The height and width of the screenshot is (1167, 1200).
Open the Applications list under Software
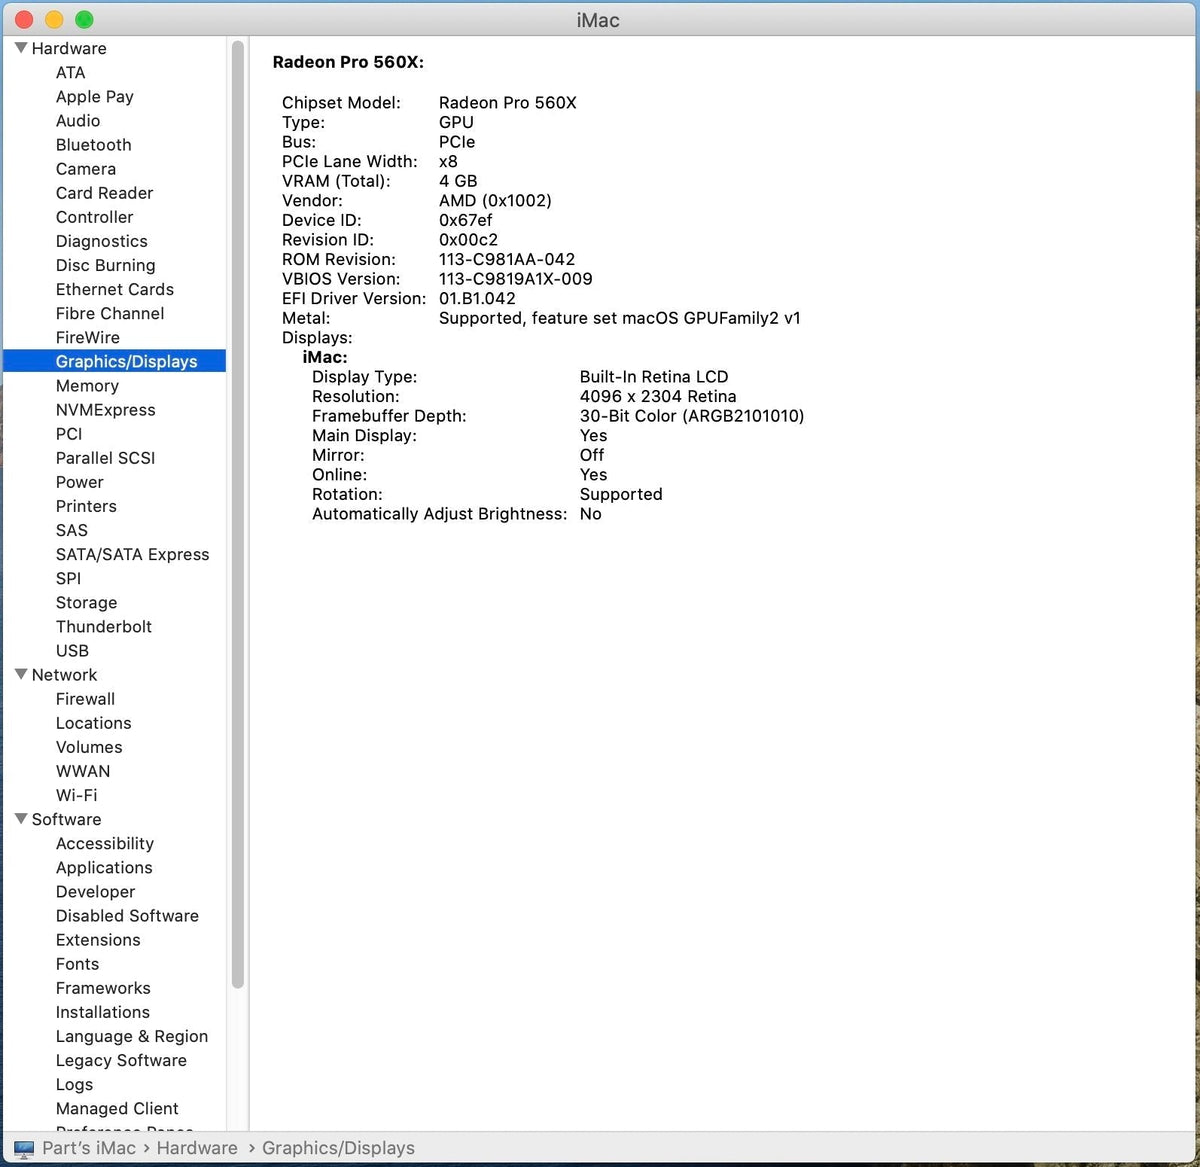104,867
